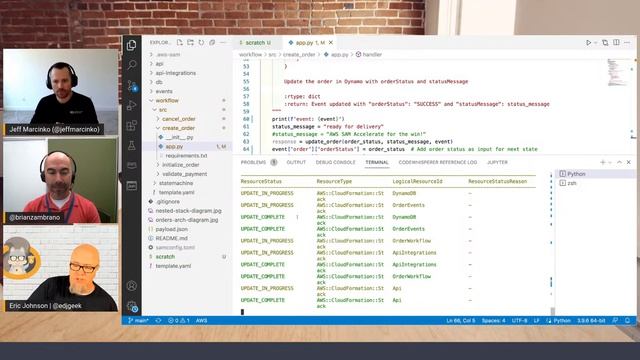Change encoding via UTF-8 status item
This screenshot has width=640, height=360.
point(519,321)
